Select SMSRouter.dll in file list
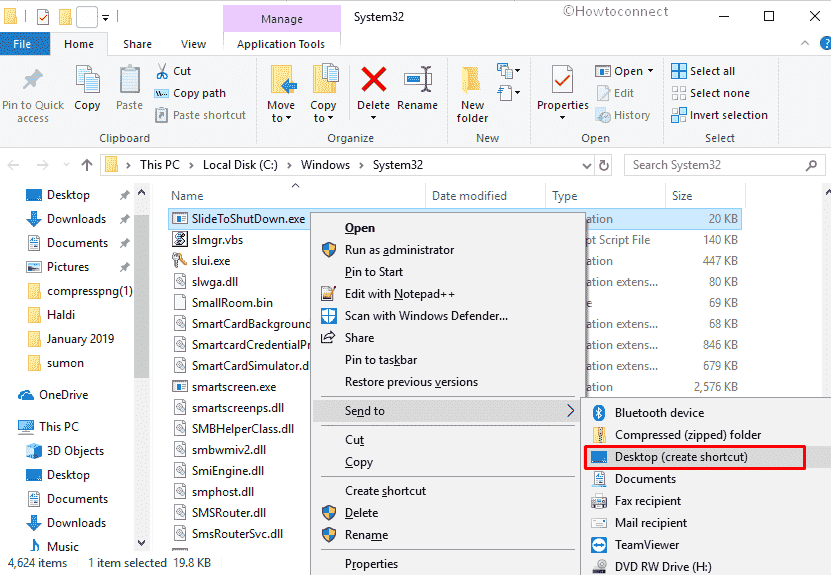The height and width of the screenshot is (575, 831). pyautogui.click(x=219, y=513)
